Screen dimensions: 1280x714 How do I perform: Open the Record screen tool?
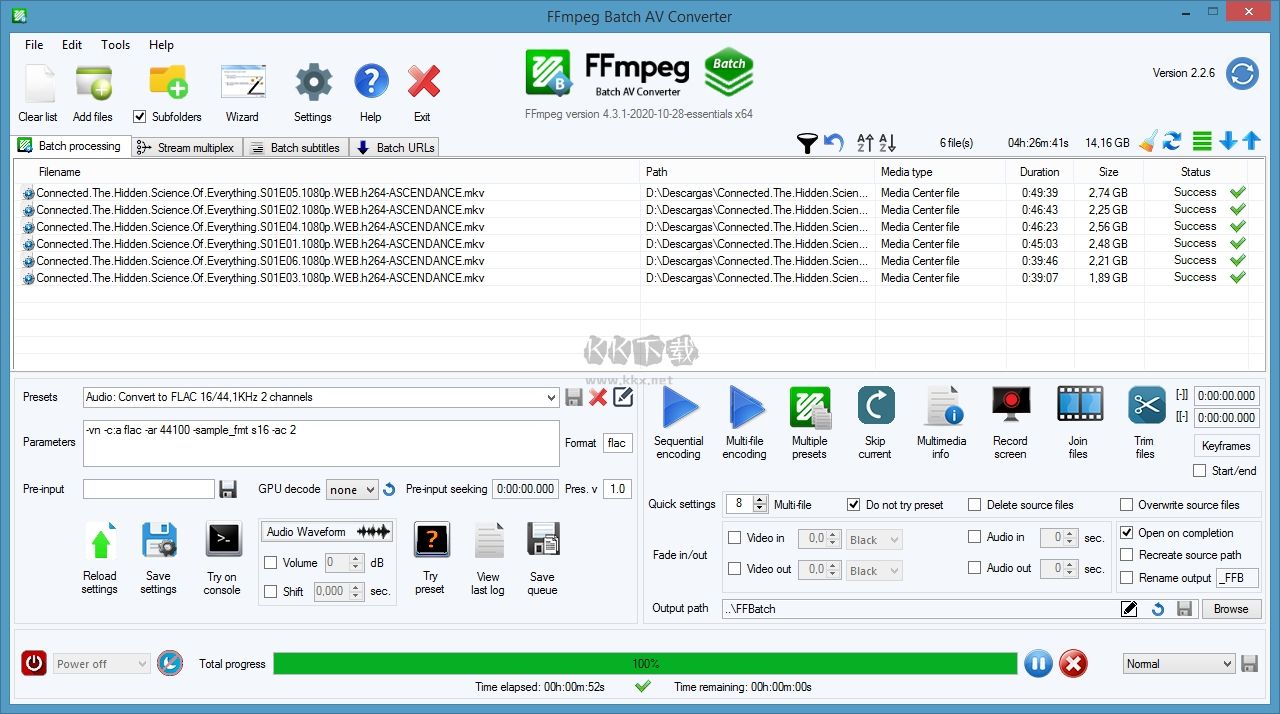pyautogui.click(x=1010, y=410)
